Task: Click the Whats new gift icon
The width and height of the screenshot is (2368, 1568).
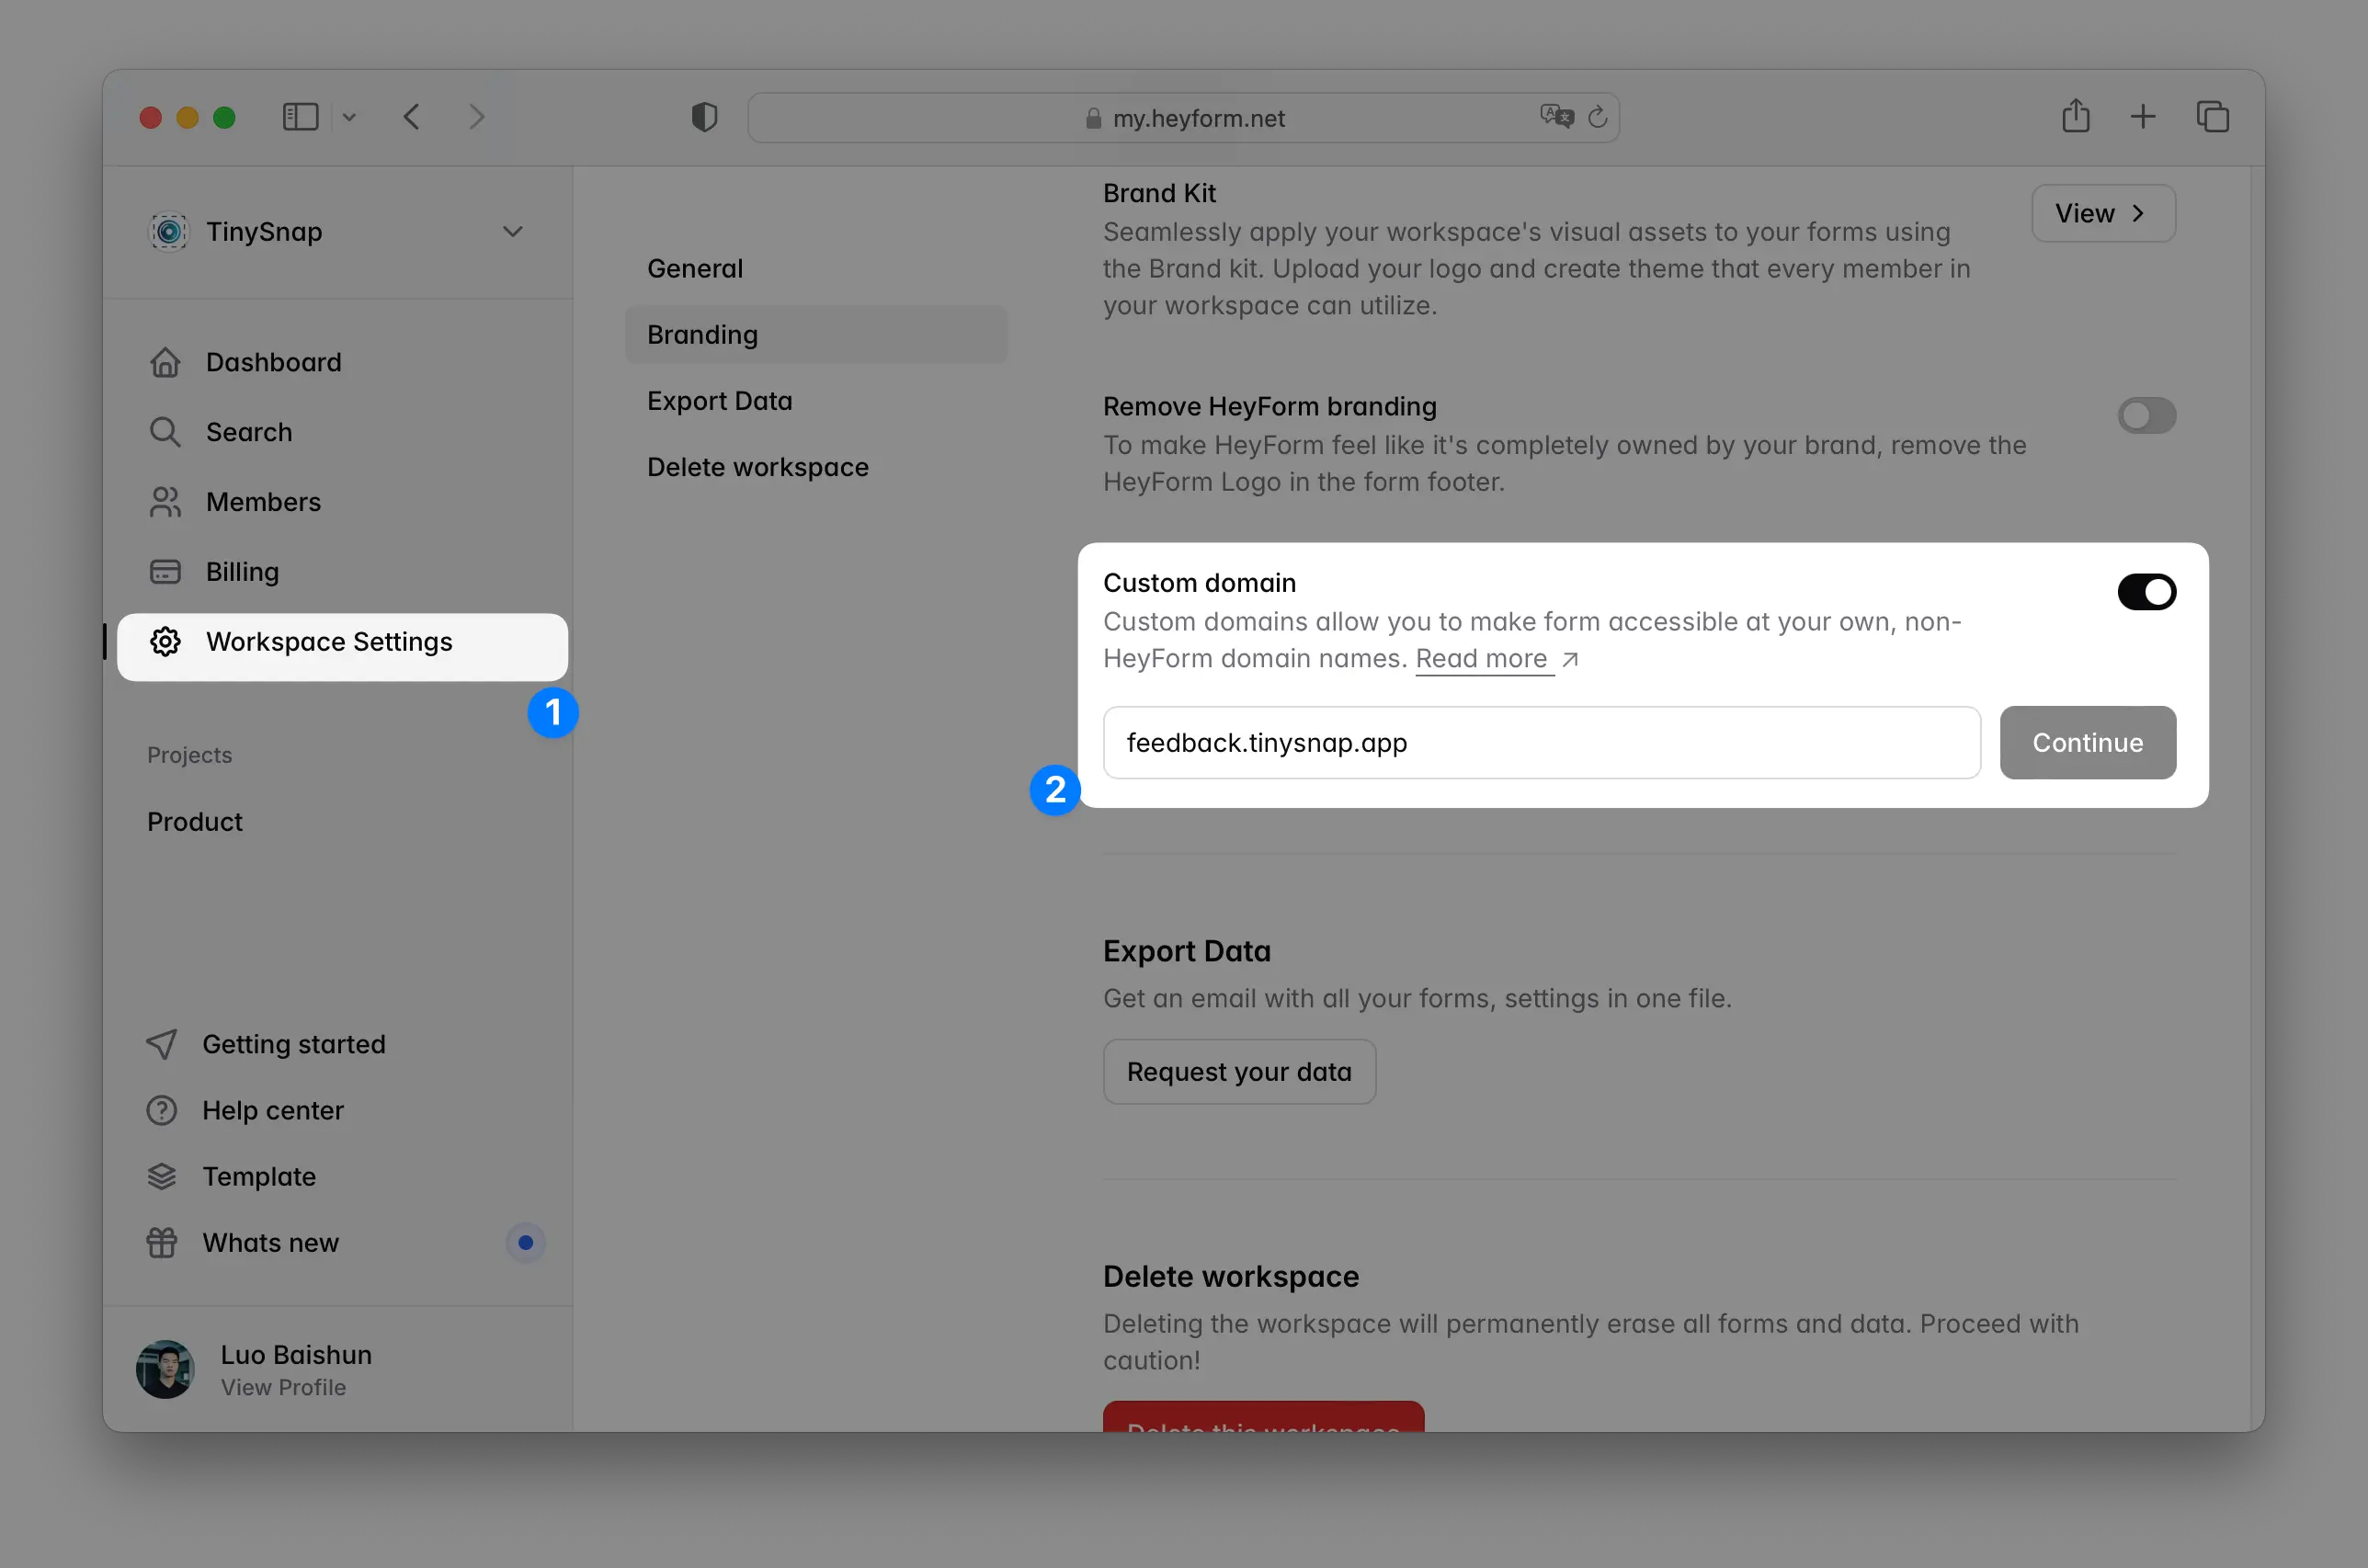Action: 163,1242
